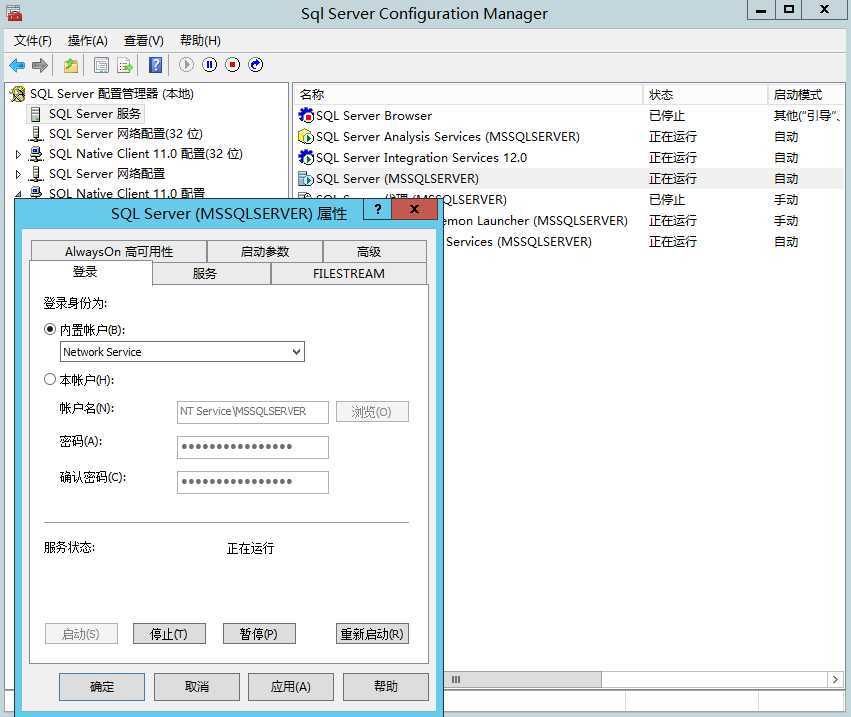The width and height of the screenshot is (851, 717).
Task: Click the back arrow toolbar icon
Action: click(x=17, y=65)
